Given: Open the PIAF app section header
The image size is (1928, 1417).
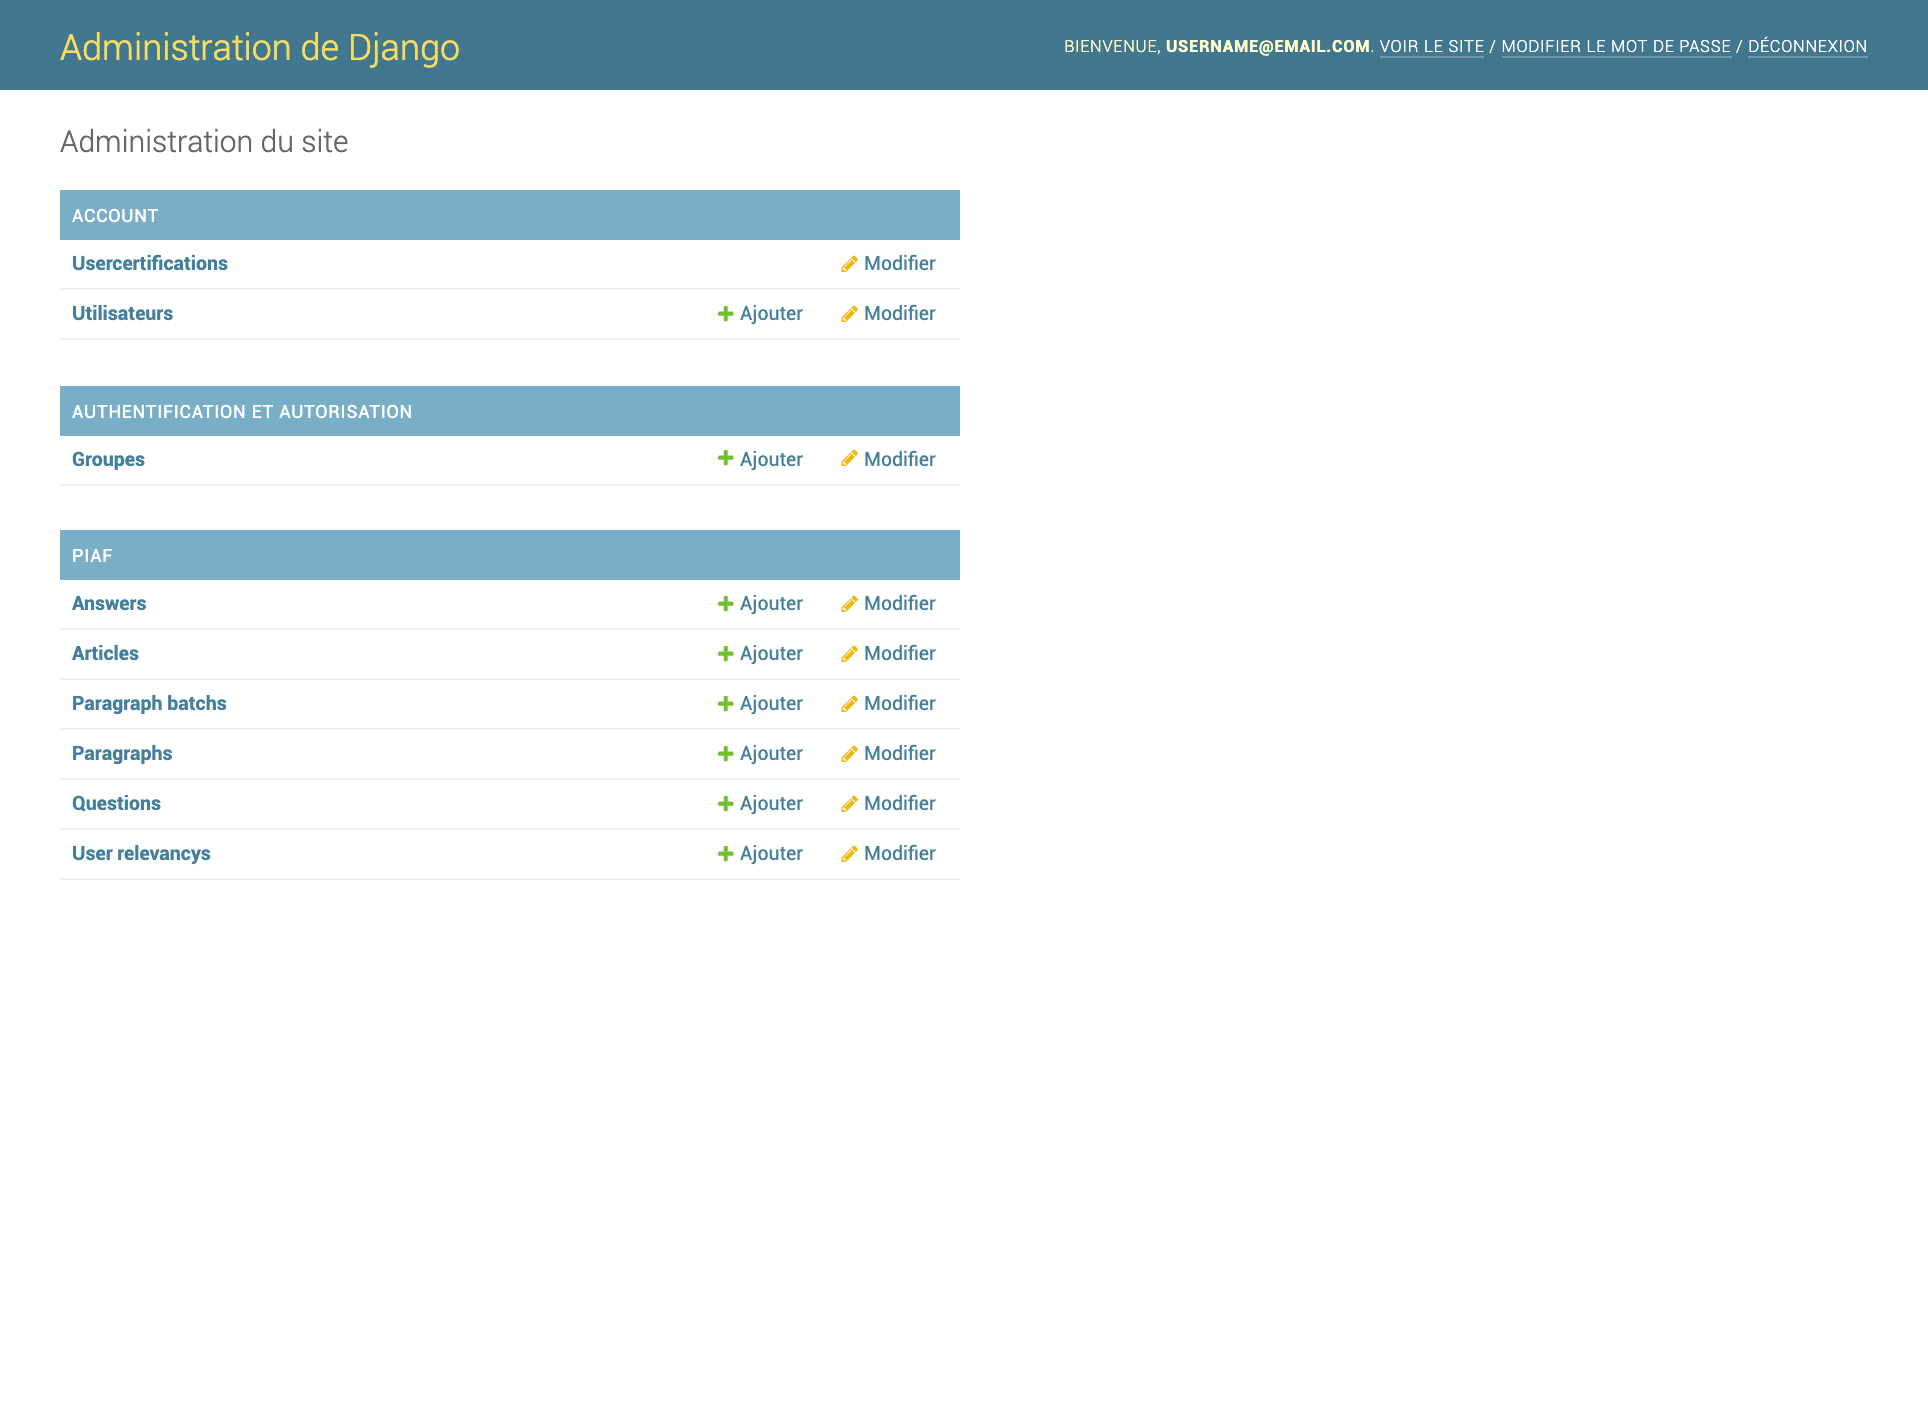Looking at the screenshot, I should (92, 556).
